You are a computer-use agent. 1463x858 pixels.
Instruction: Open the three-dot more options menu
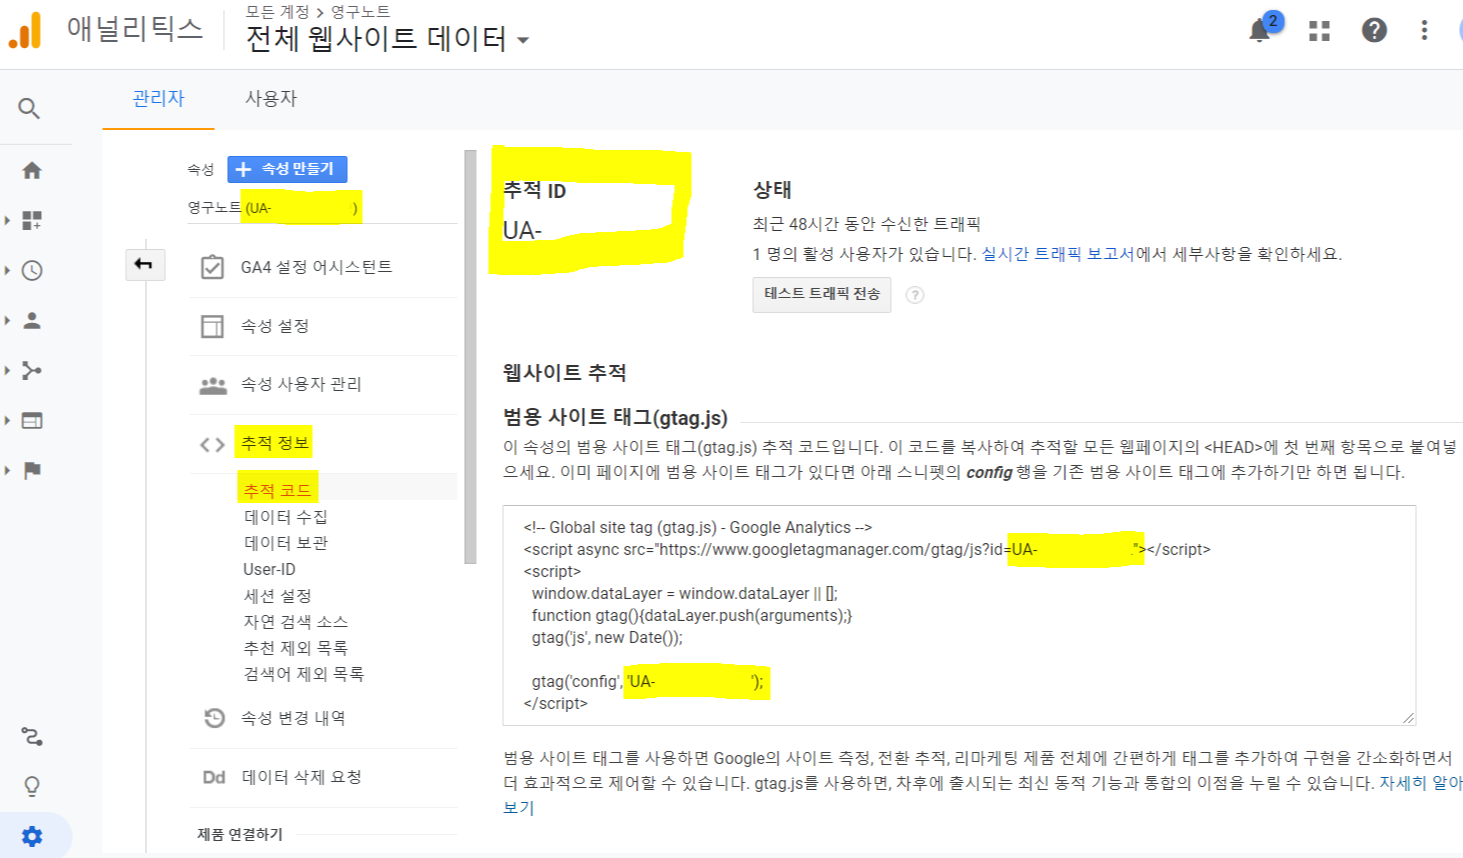pyautogui.click(x=1424, y=31)
